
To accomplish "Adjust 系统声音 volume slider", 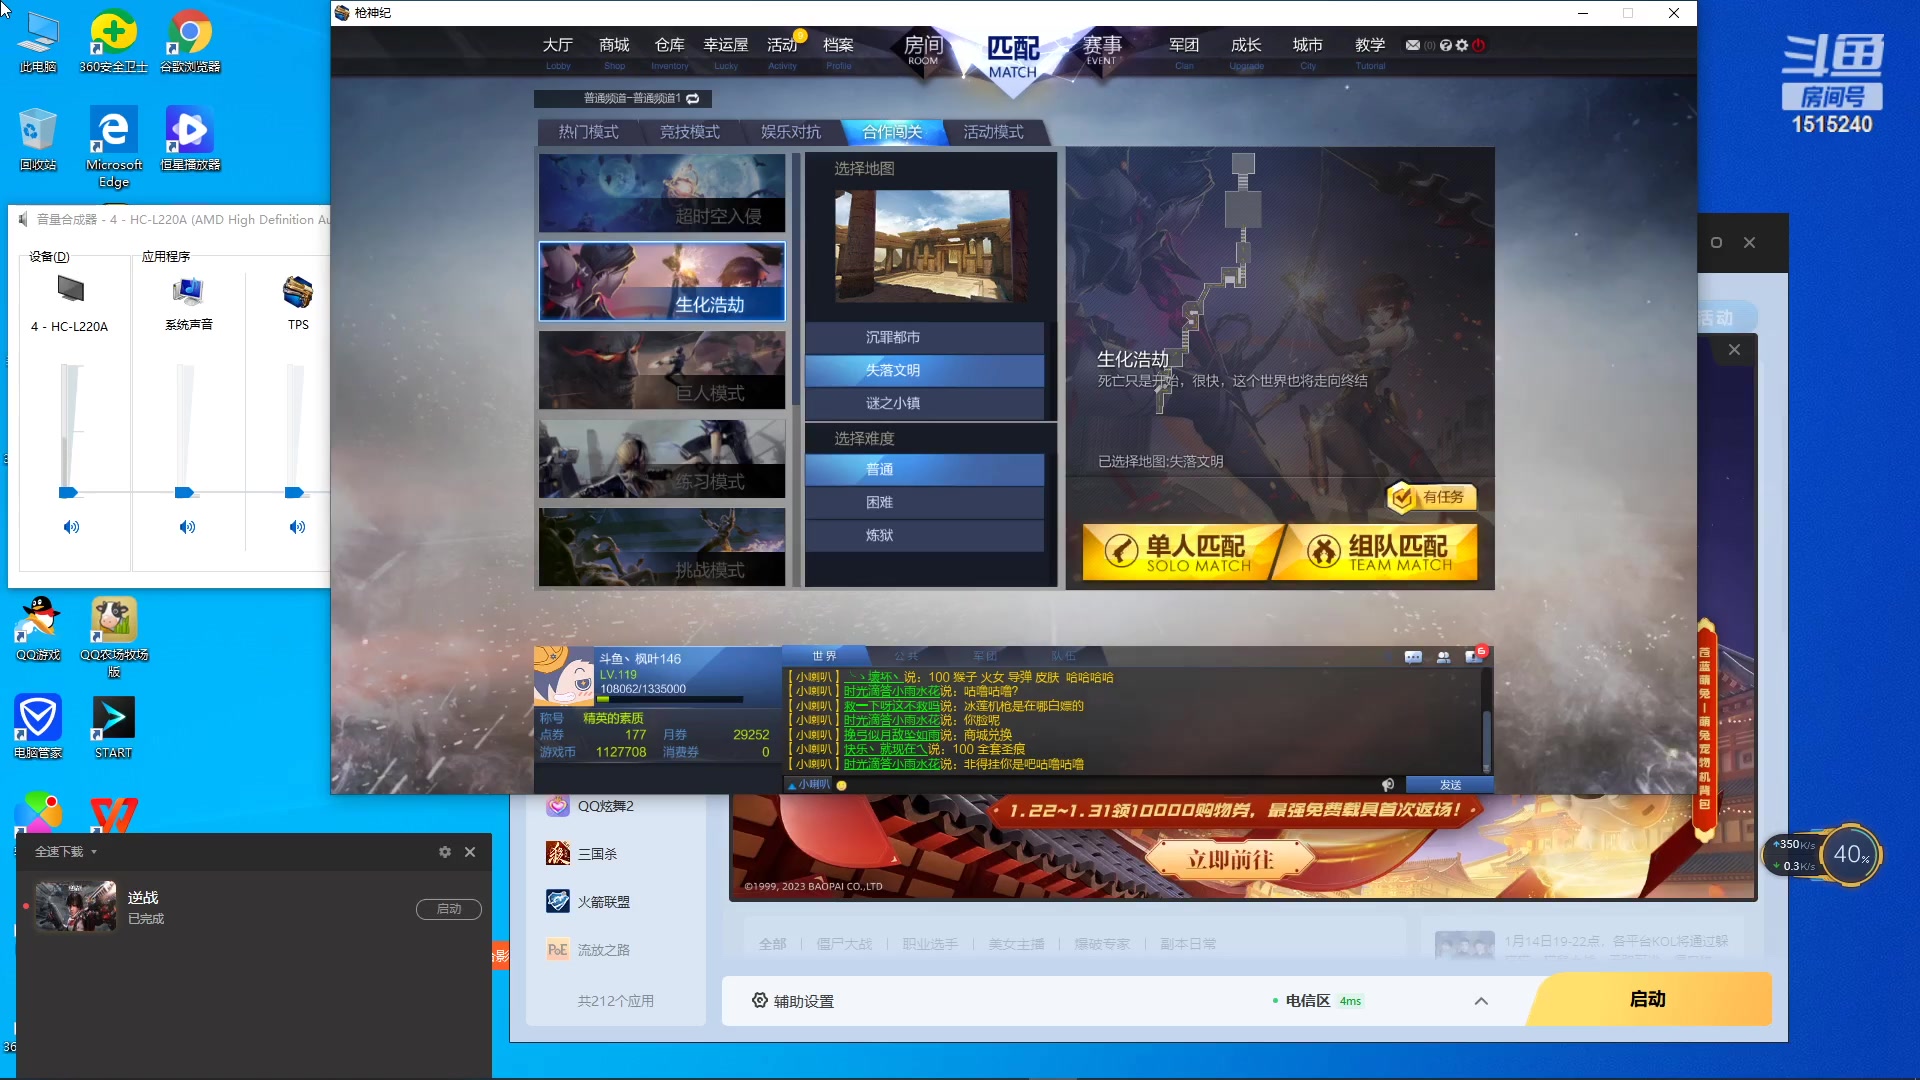I will coord(184,492).
